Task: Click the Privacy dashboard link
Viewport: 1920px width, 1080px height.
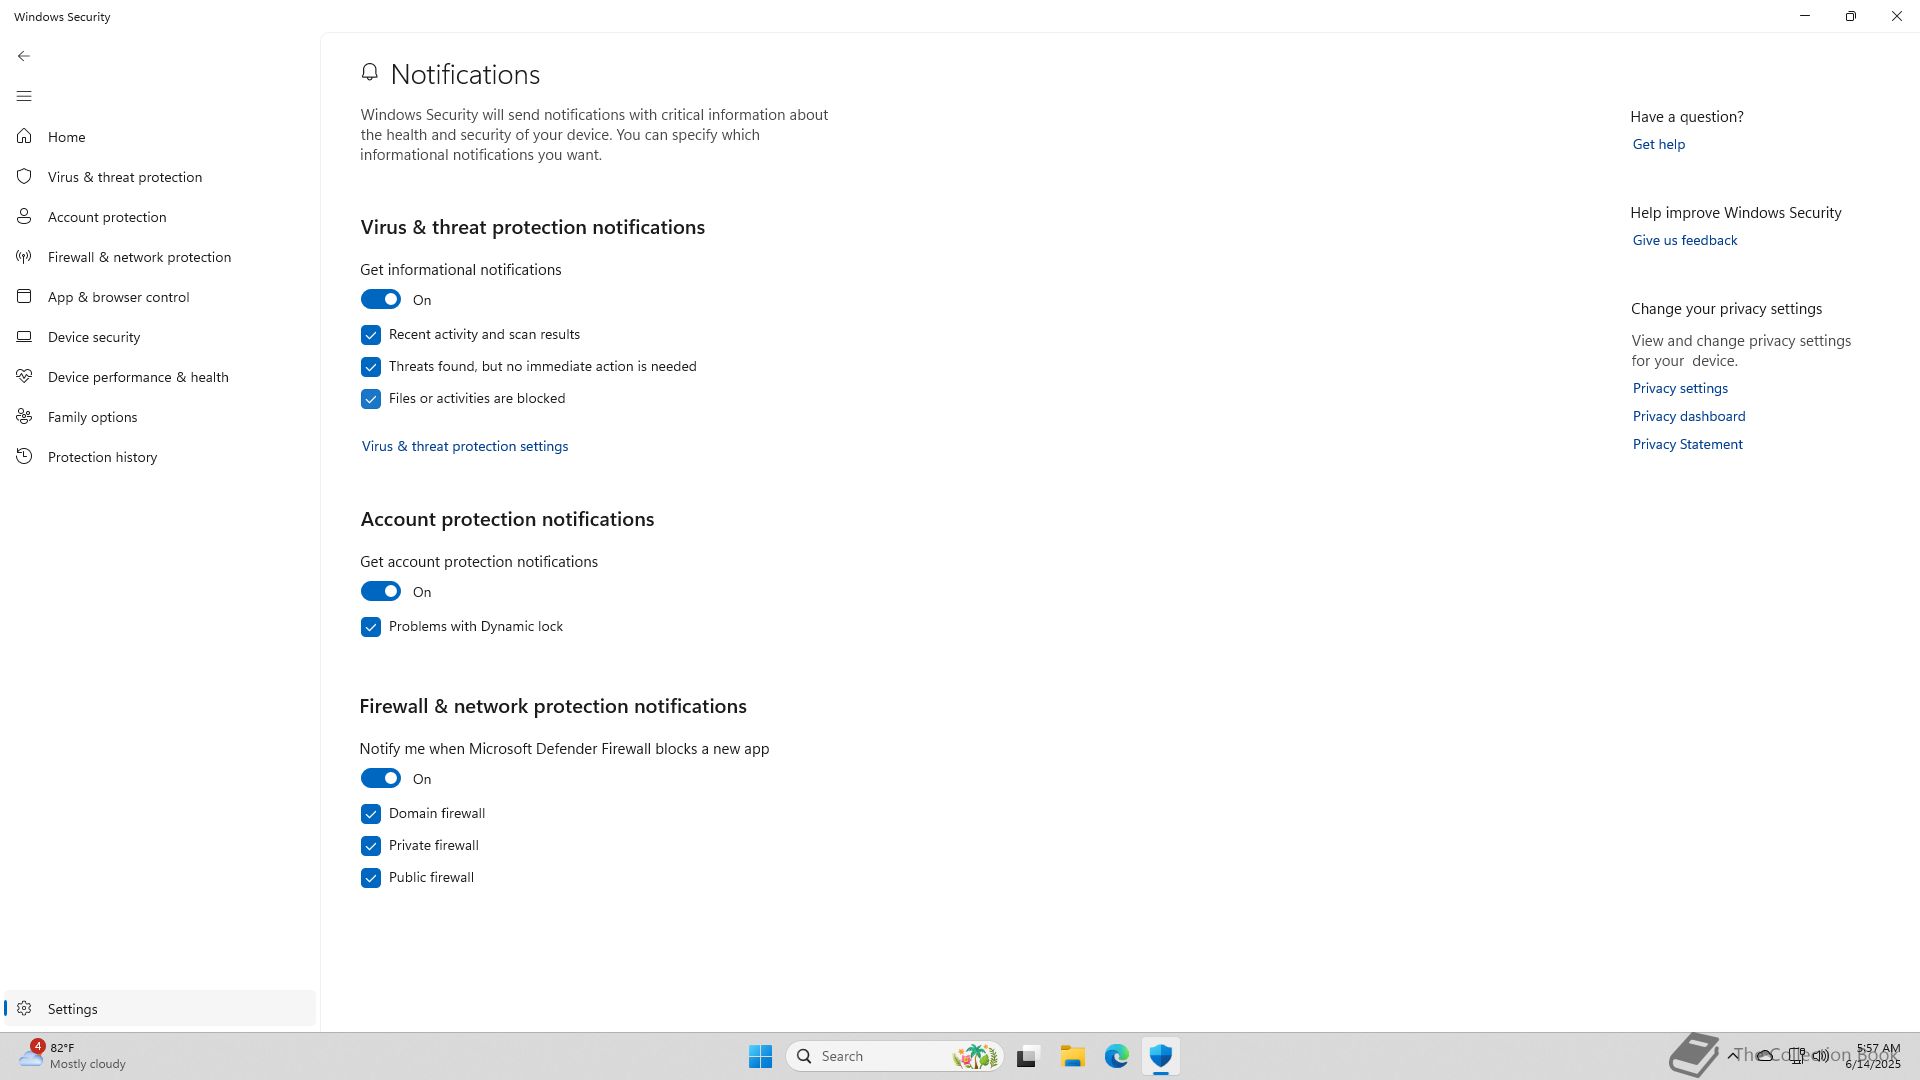Action: pos(1689,416)
